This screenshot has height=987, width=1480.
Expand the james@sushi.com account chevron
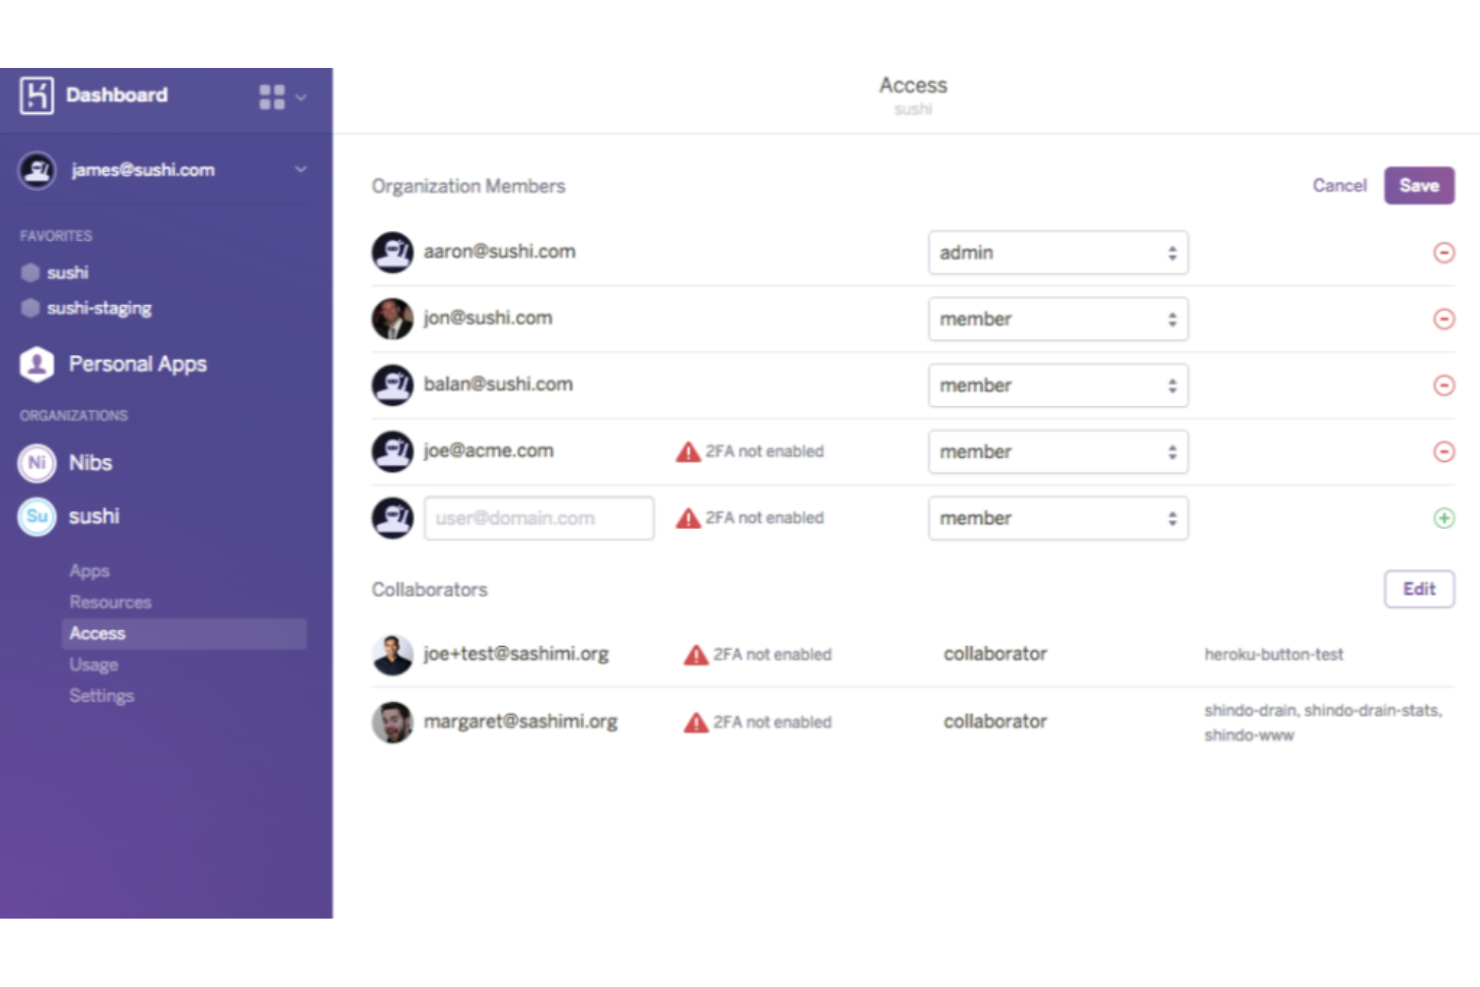point(299,169)
